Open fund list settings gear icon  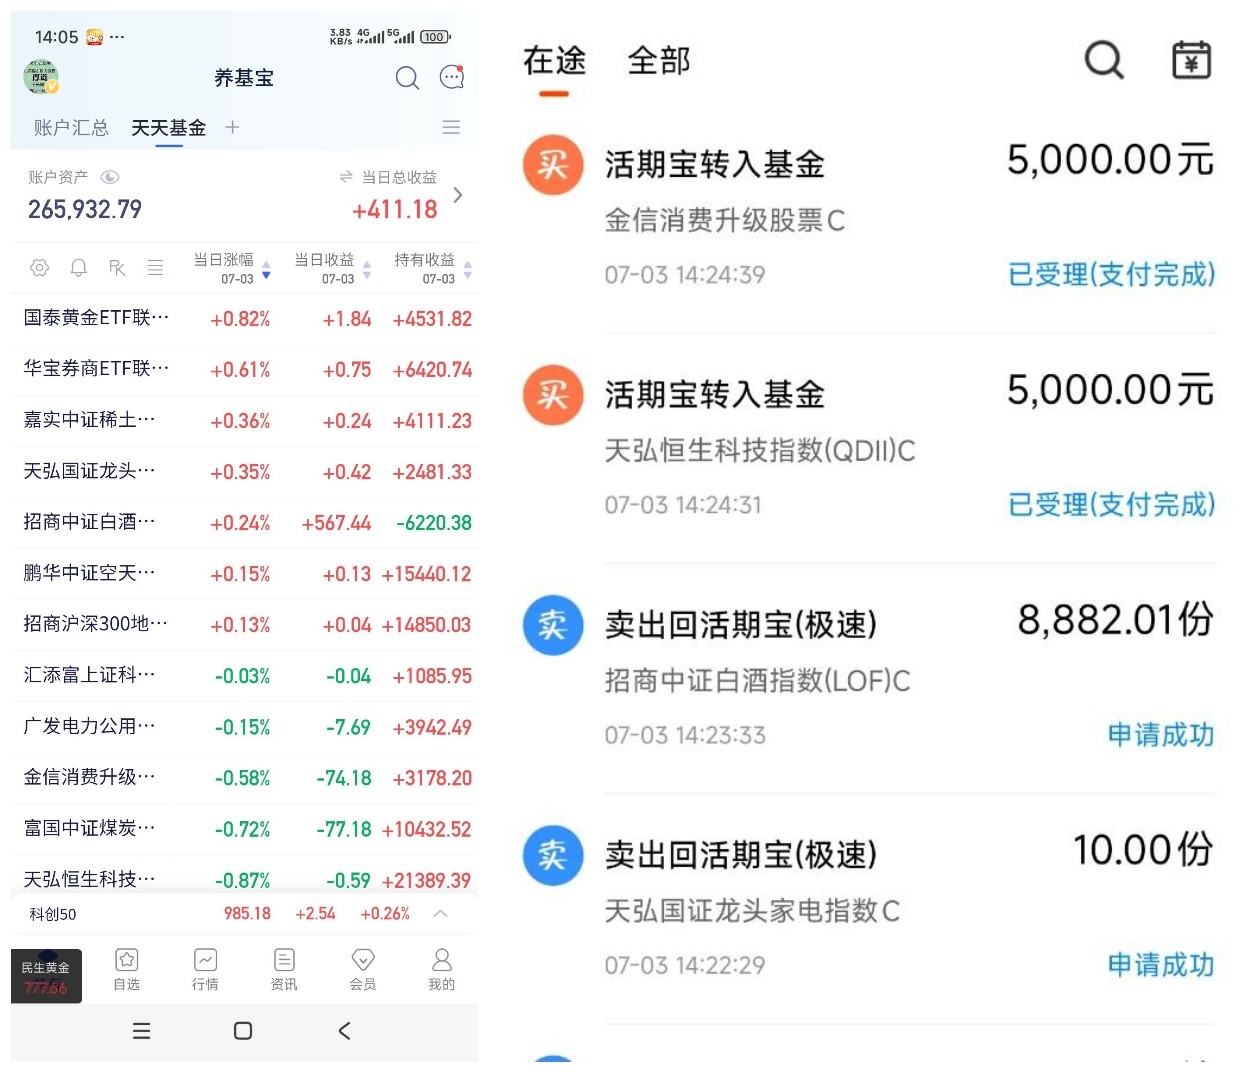pos(40,267)
